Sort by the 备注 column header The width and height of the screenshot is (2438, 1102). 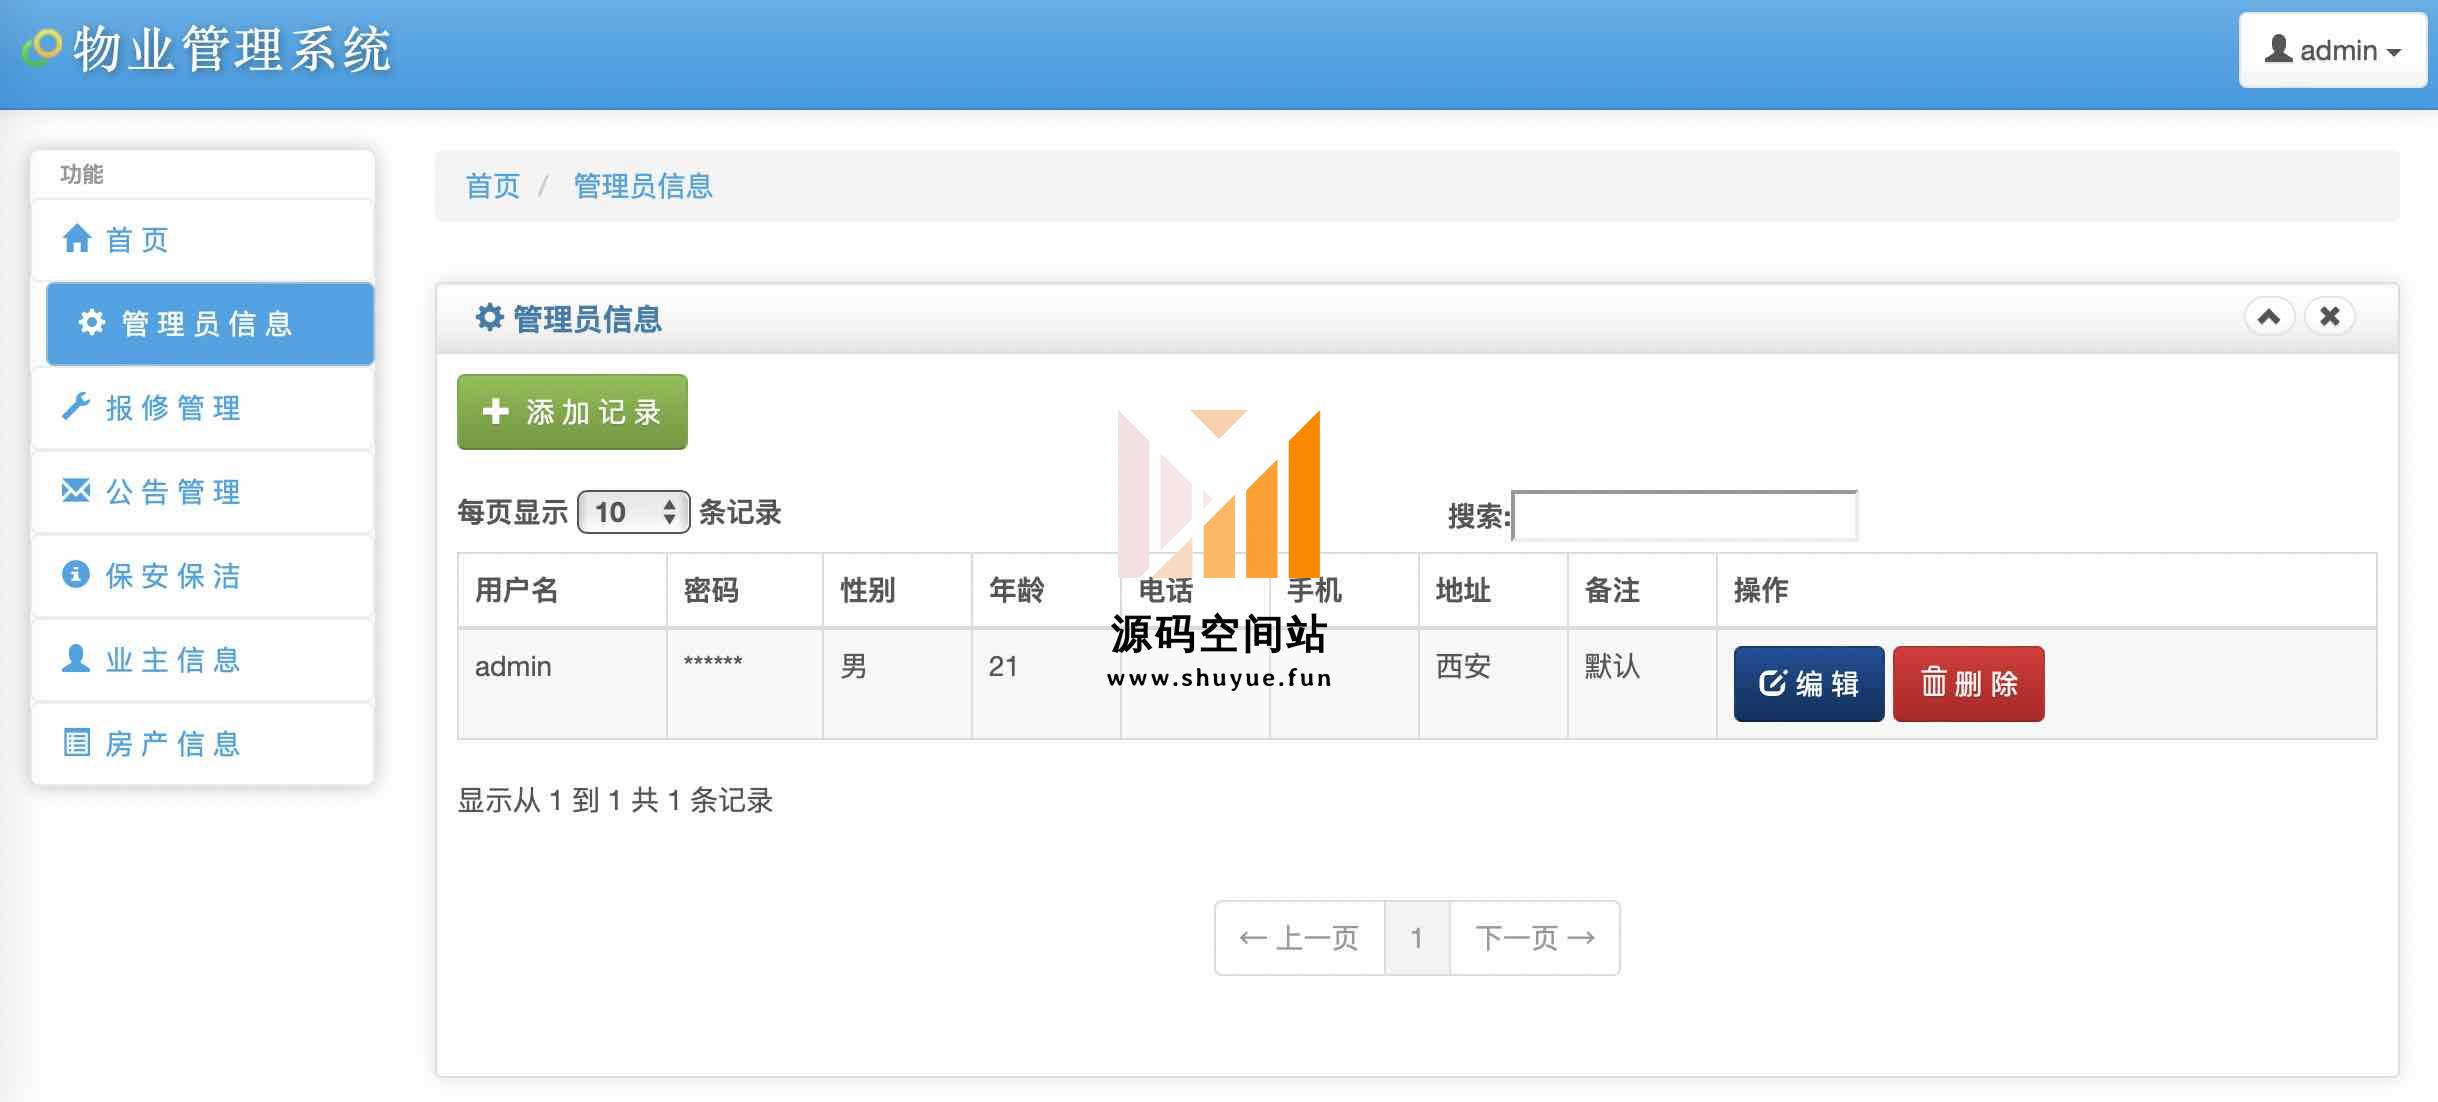(x=1642, y=590)
